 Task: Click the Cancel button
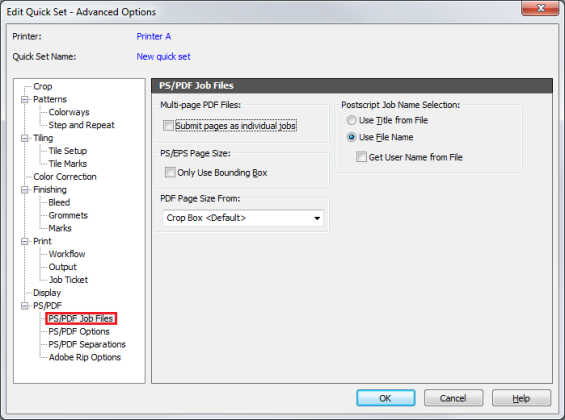(x=453, y=398)
